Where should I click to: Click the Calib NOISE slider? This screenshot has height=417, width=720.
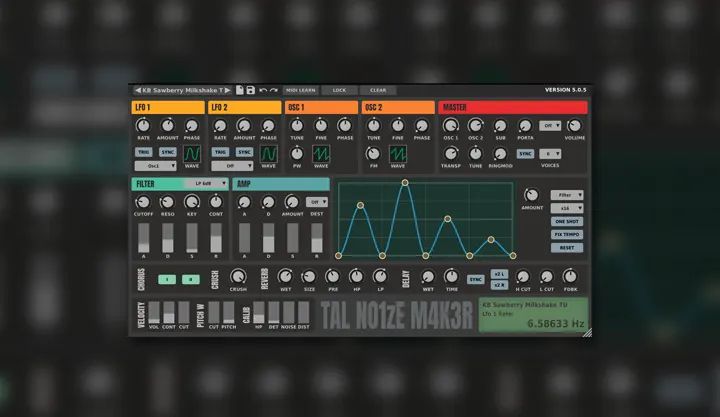[x=288, y=313]
